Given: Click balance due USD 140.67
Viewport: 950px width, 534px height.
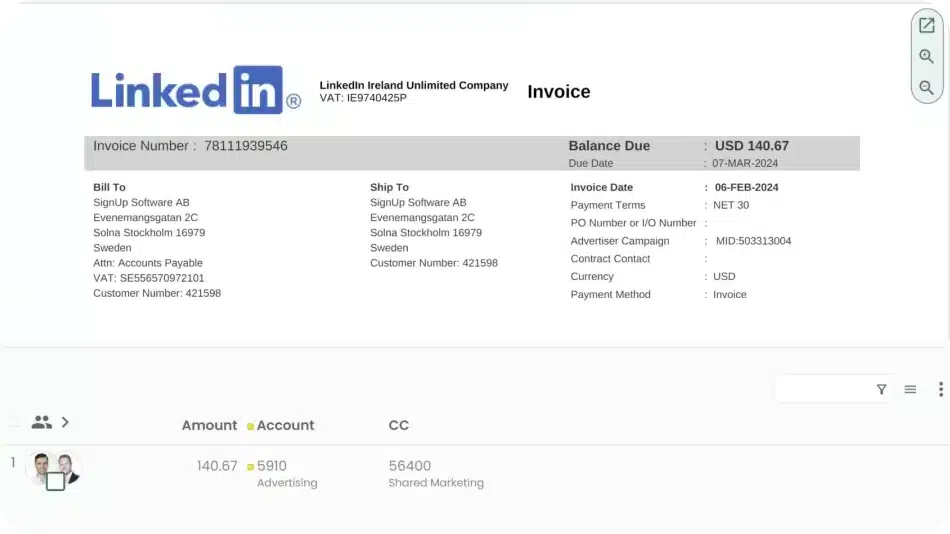Looking at the screenshot, I should tap(752, 146).
